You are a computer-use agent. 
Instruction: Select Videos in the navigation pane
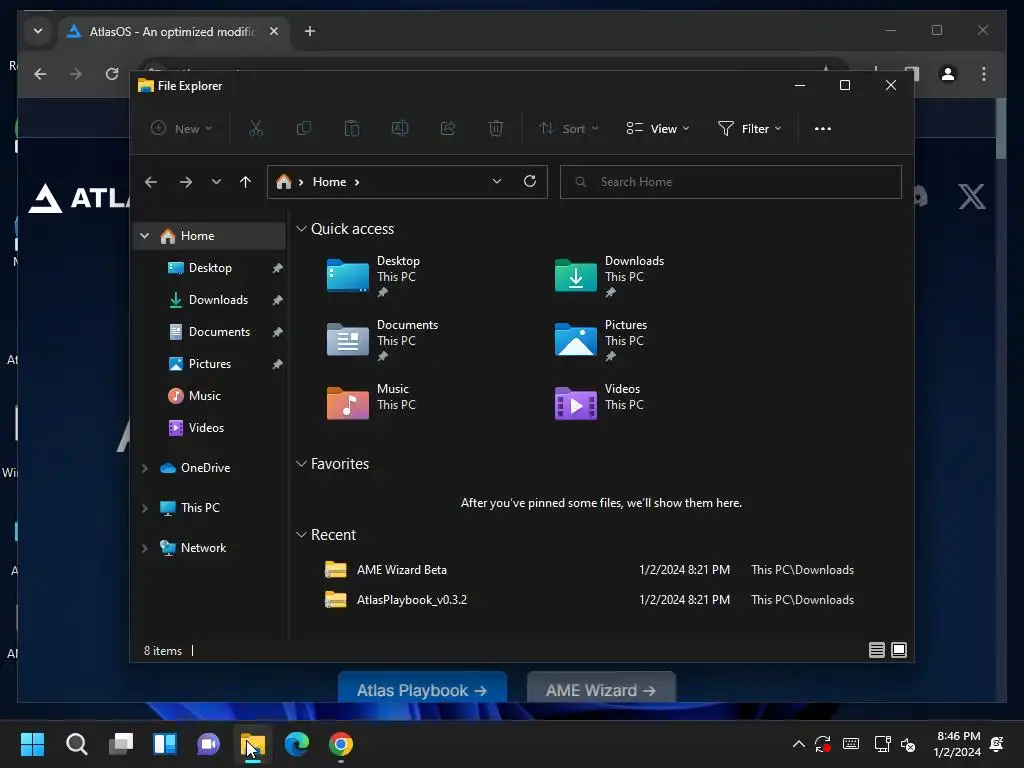pyautogui.click(x=210, y=428)
